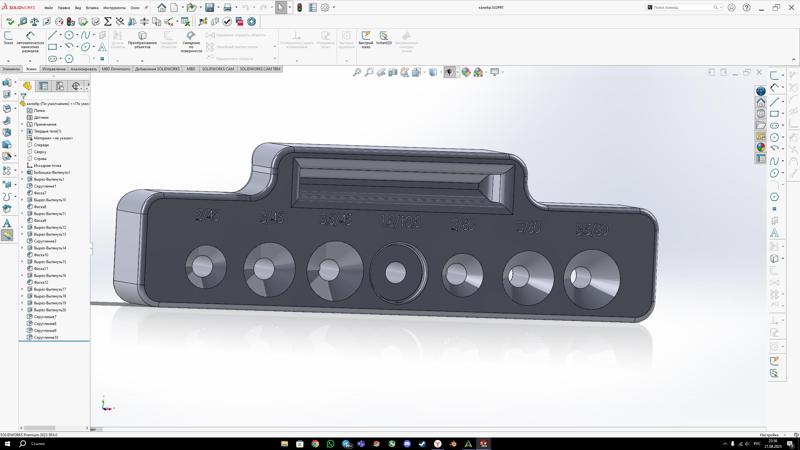Screen dimensions: 800x450
Task: Click Edit Appearance color ball icon
Action: (x=466, y=72)
